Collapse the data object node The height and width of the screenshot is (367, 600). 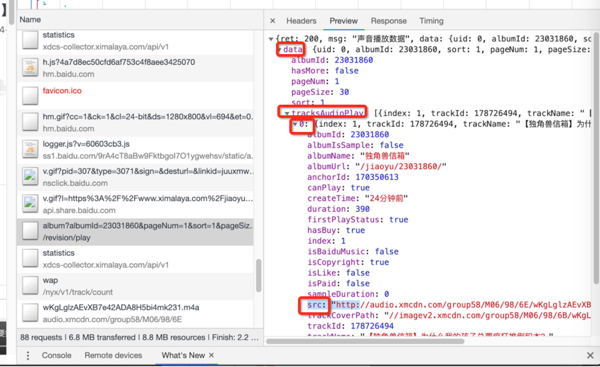tap(280, 50)
